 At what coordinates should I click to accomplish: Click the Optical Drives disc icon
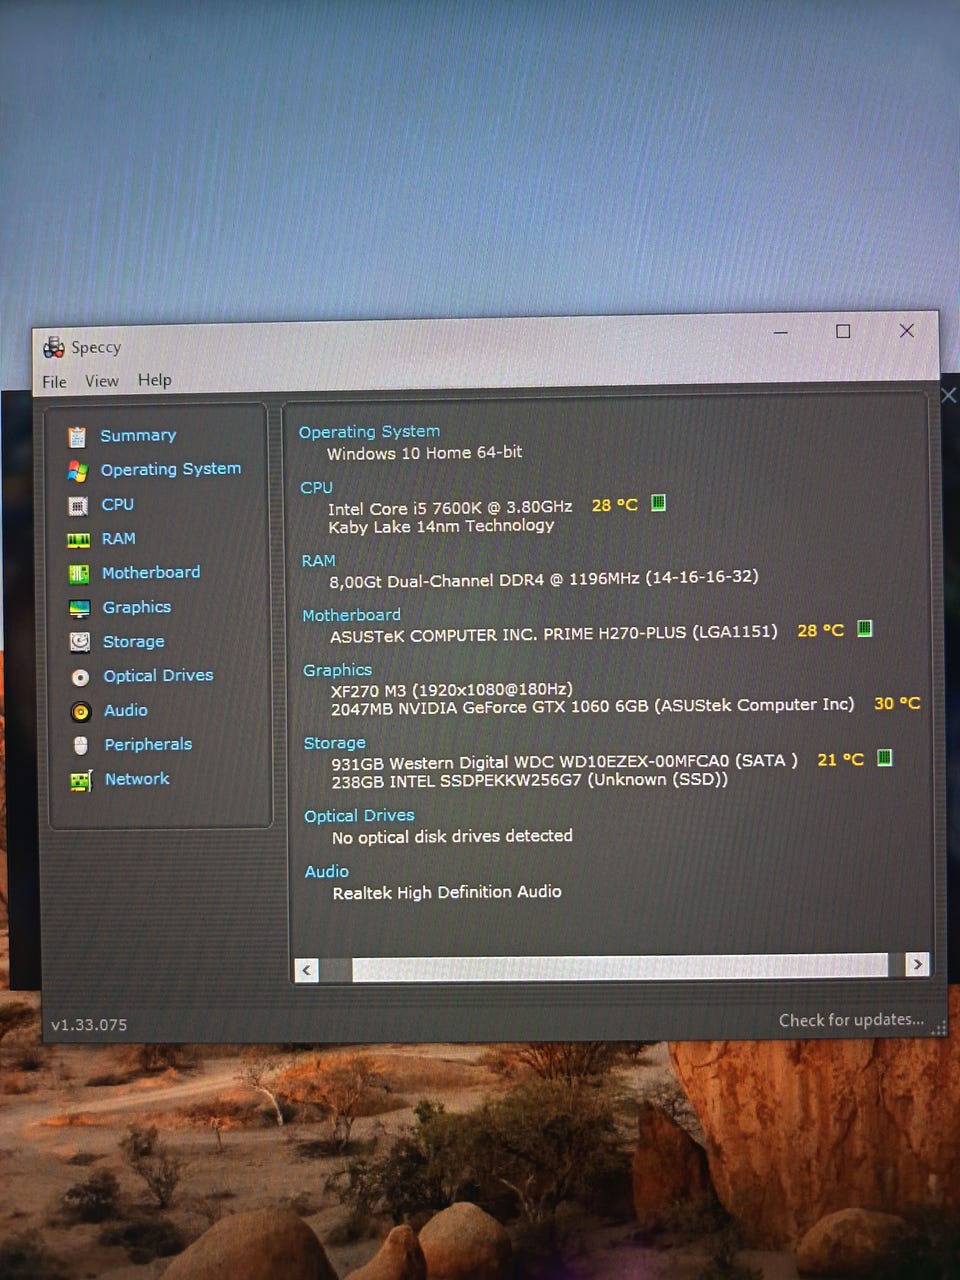(81, 677)
